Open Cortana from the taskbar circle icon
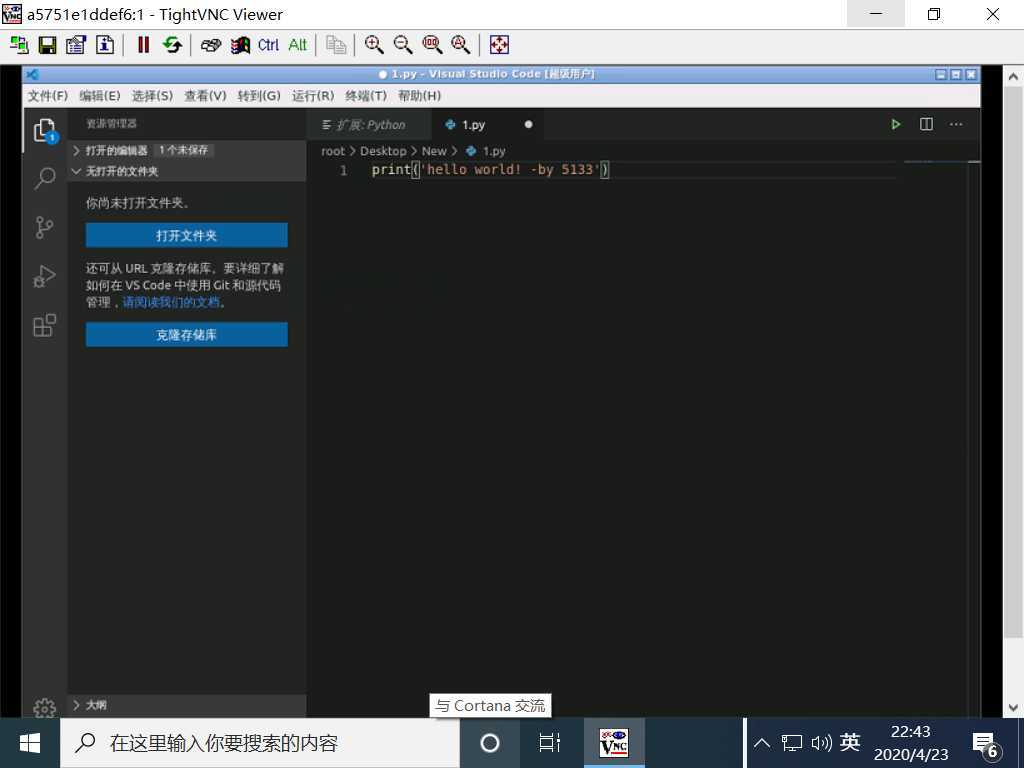Viewport: 1024px width, 768px height. coord(490,743)
